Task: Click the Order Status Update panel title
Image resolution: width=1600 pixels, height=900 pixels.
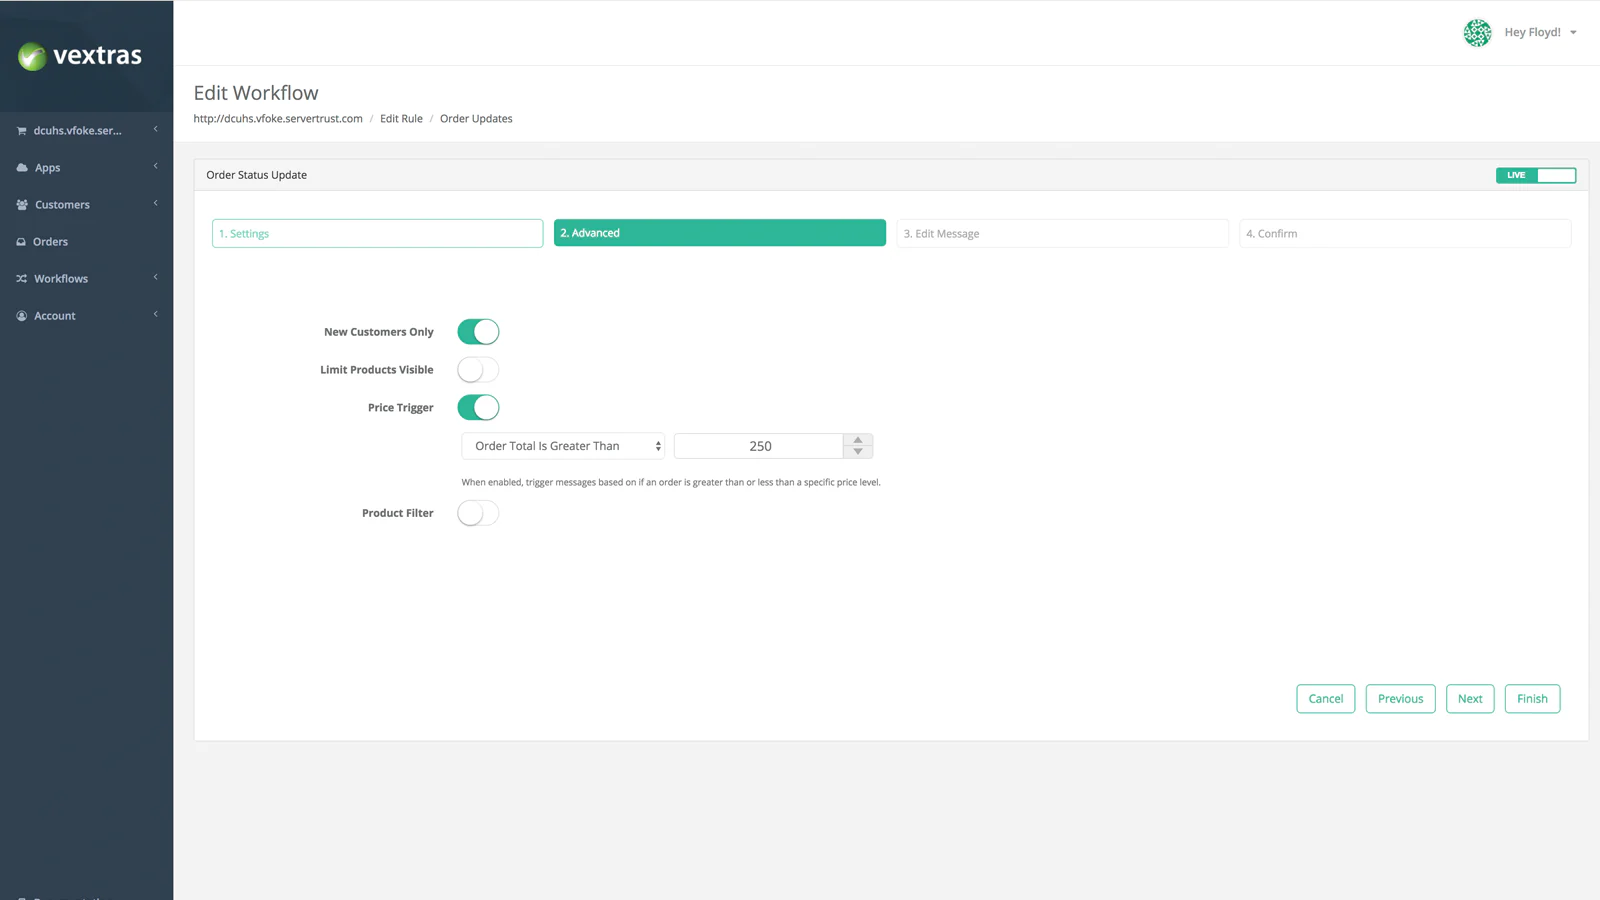Action: tap(257, 175)
